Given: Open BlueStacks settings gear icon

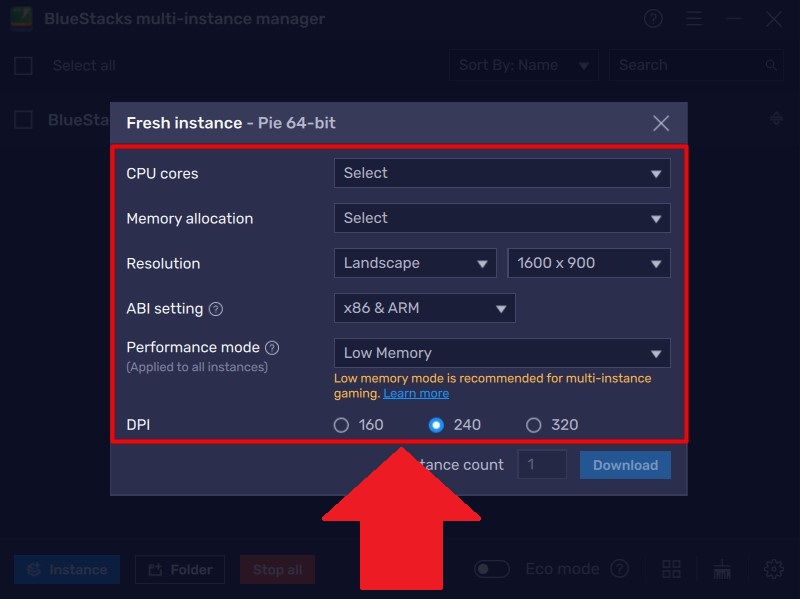Looking at the screenshot, I should point(773,569).
